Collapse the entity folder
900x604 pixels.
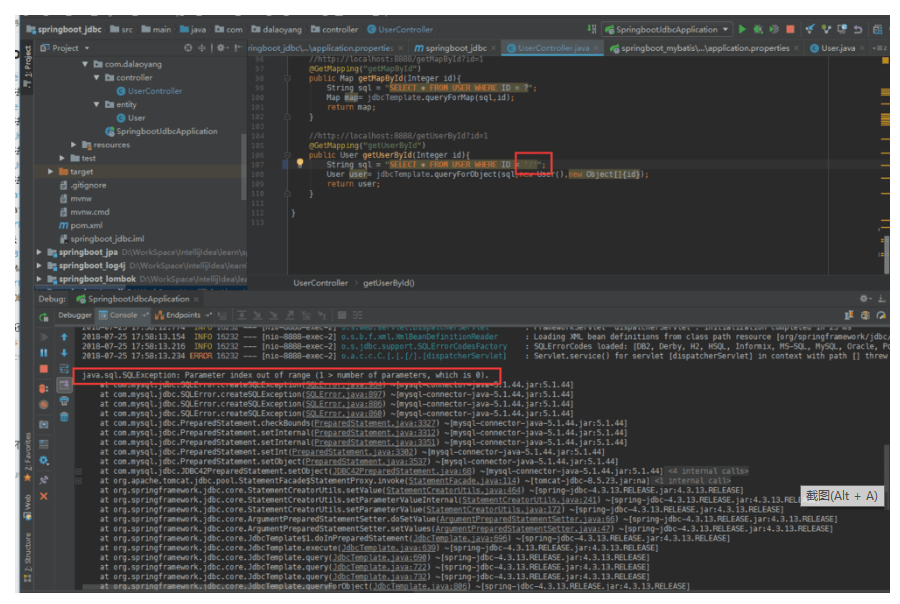coord(96,104)
